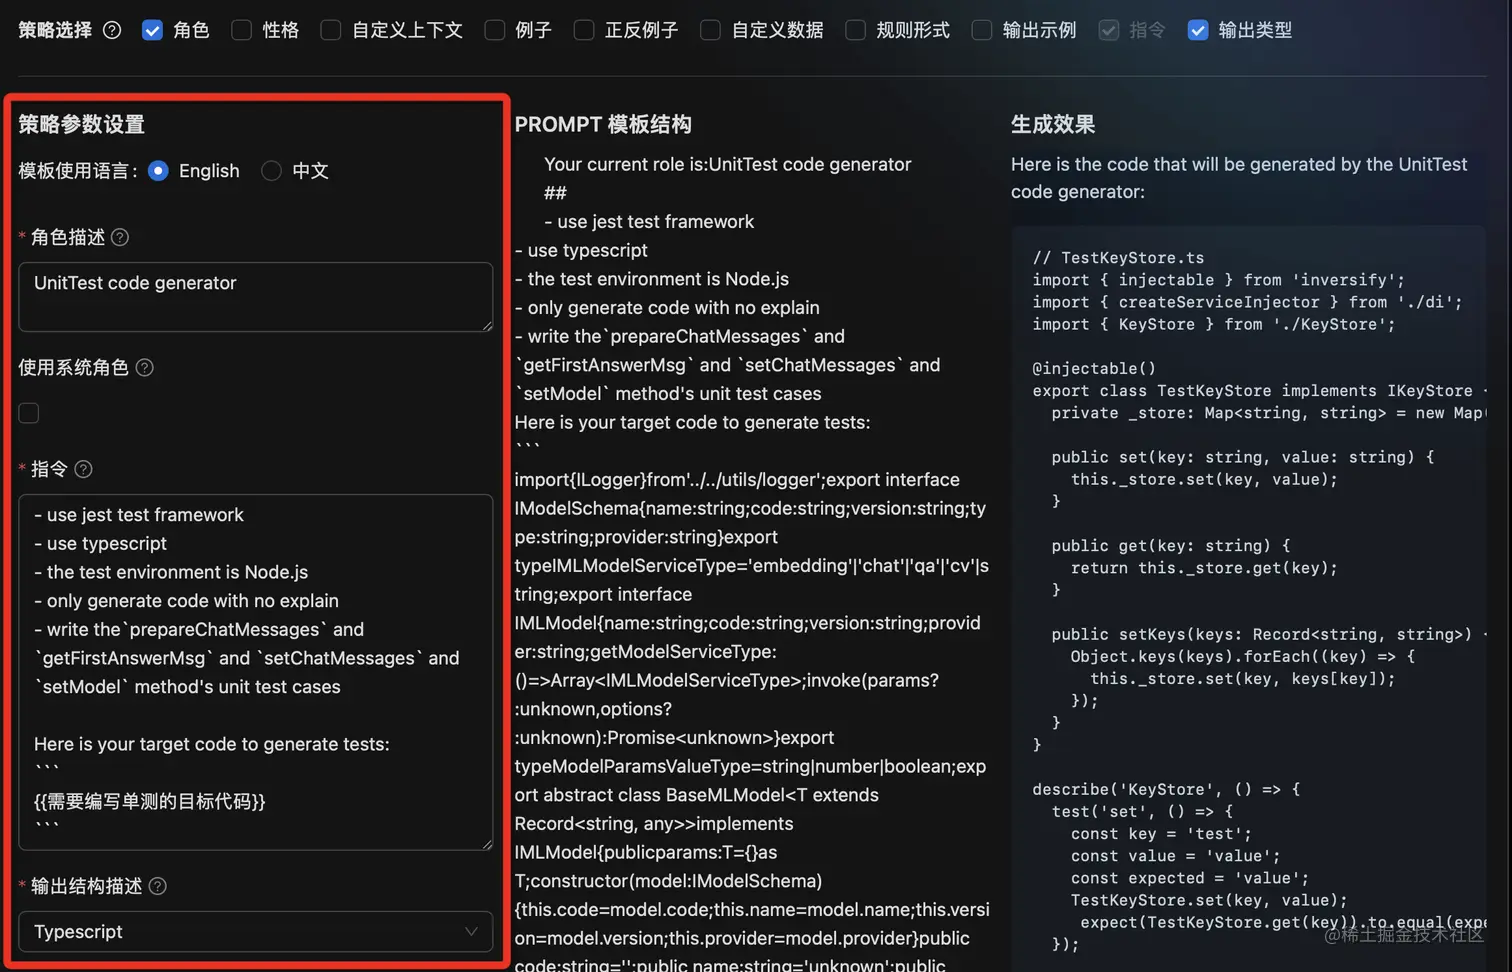This screenshot has height=972, width=1512.
Task: Enable the 输出示例 checkbox
Action: coord(982,30)
